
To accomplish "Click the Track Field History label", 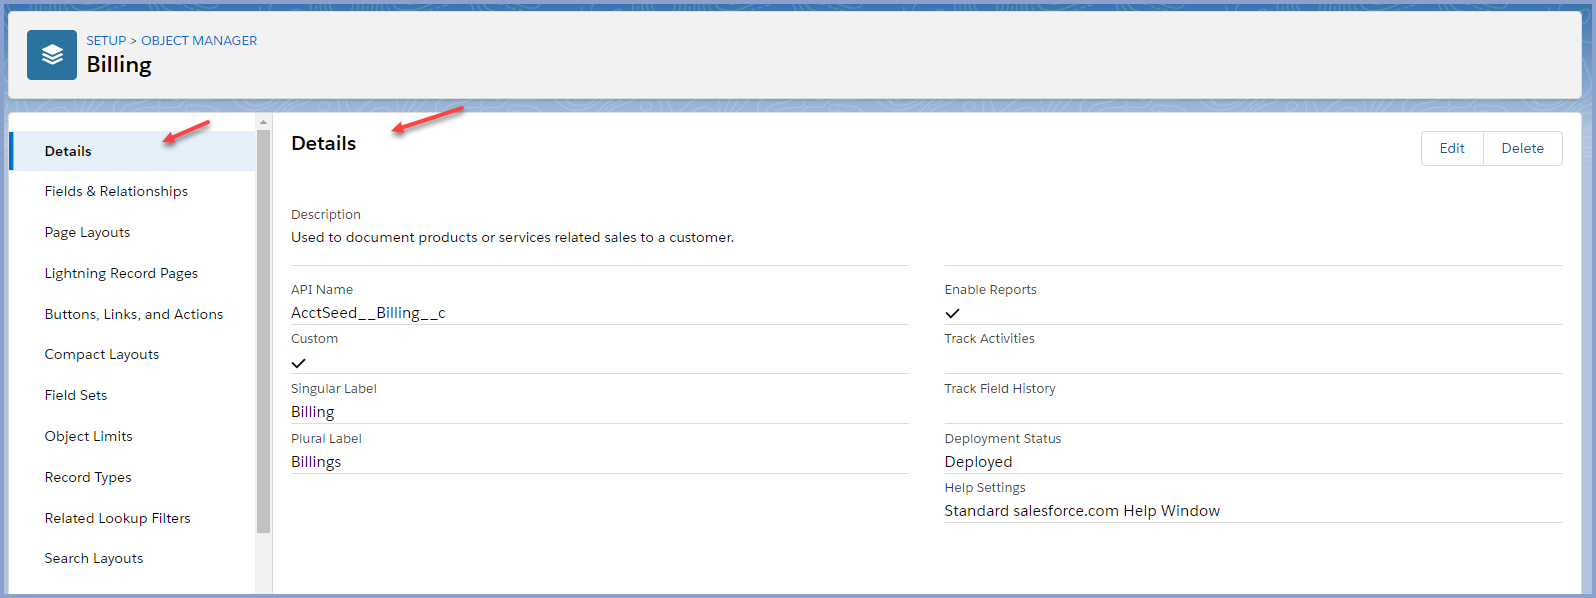I will click(x=1000, y=389).
